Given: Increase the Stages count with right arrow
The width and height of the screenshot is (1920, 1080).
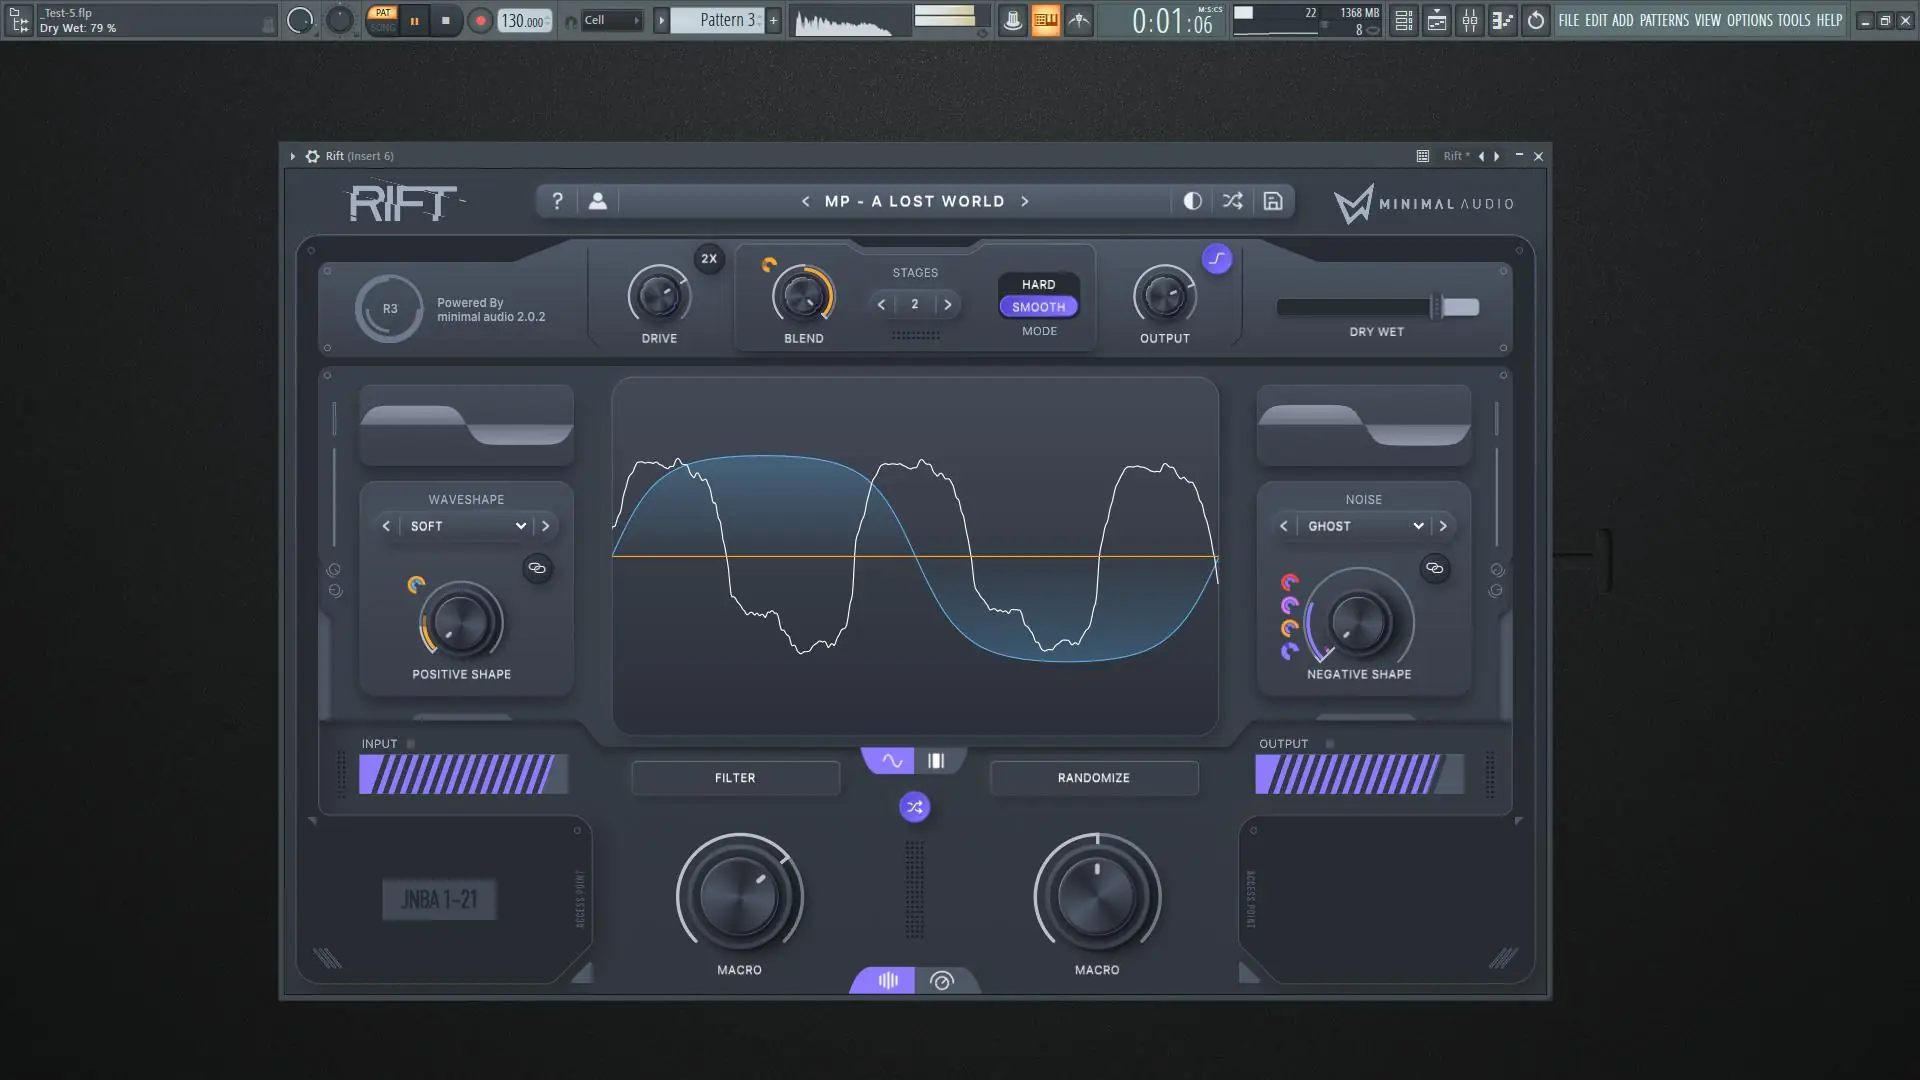Looking at the screenshot, I should click(x=948, y=305).
